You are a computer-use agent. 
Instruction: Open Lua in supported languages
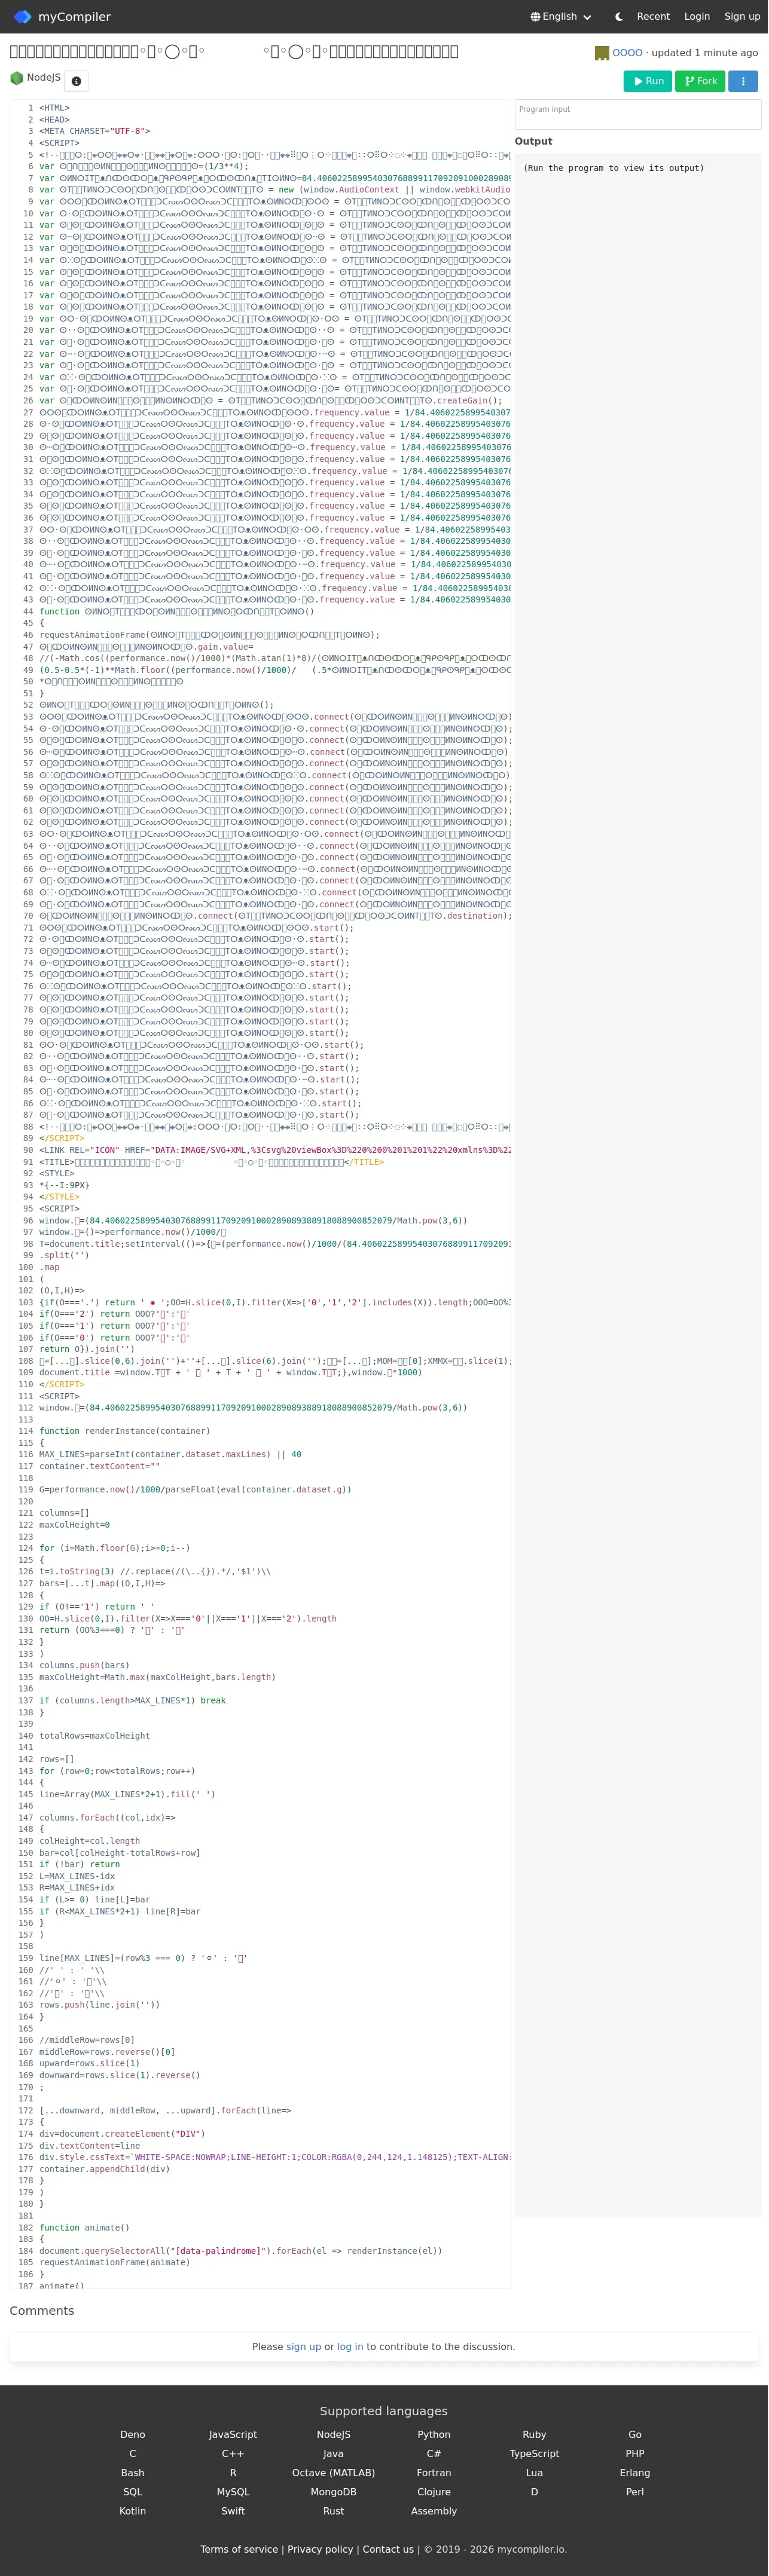tap(534, 2472)
